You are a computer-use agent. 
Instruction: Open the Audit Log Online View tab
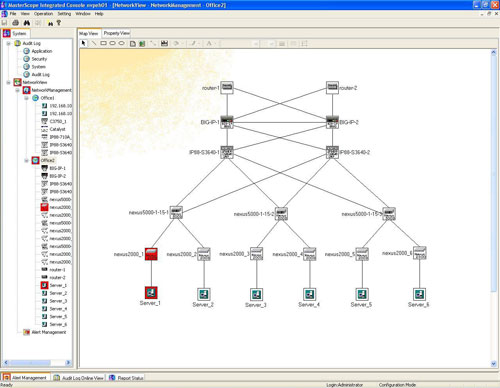79,378
